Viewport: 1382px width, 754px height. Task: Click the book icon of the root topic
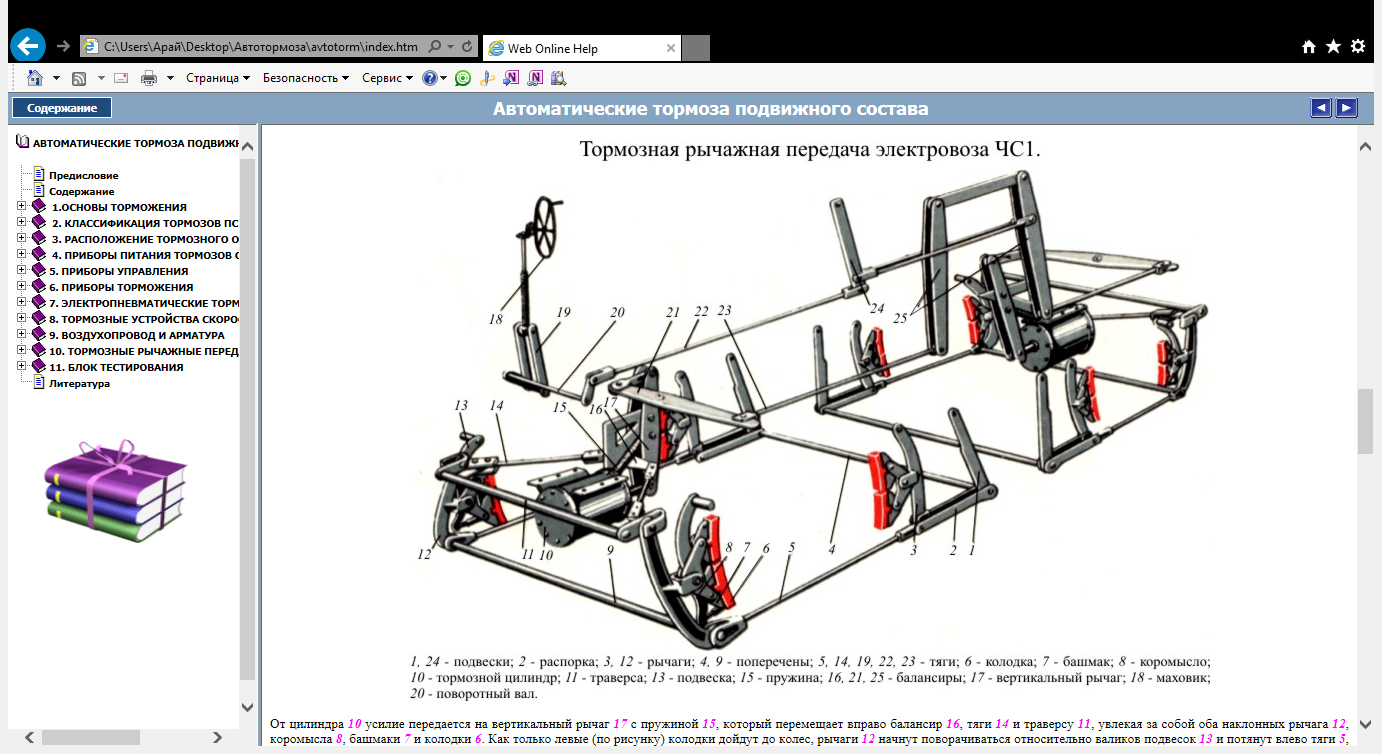click(x=23, y=143)
